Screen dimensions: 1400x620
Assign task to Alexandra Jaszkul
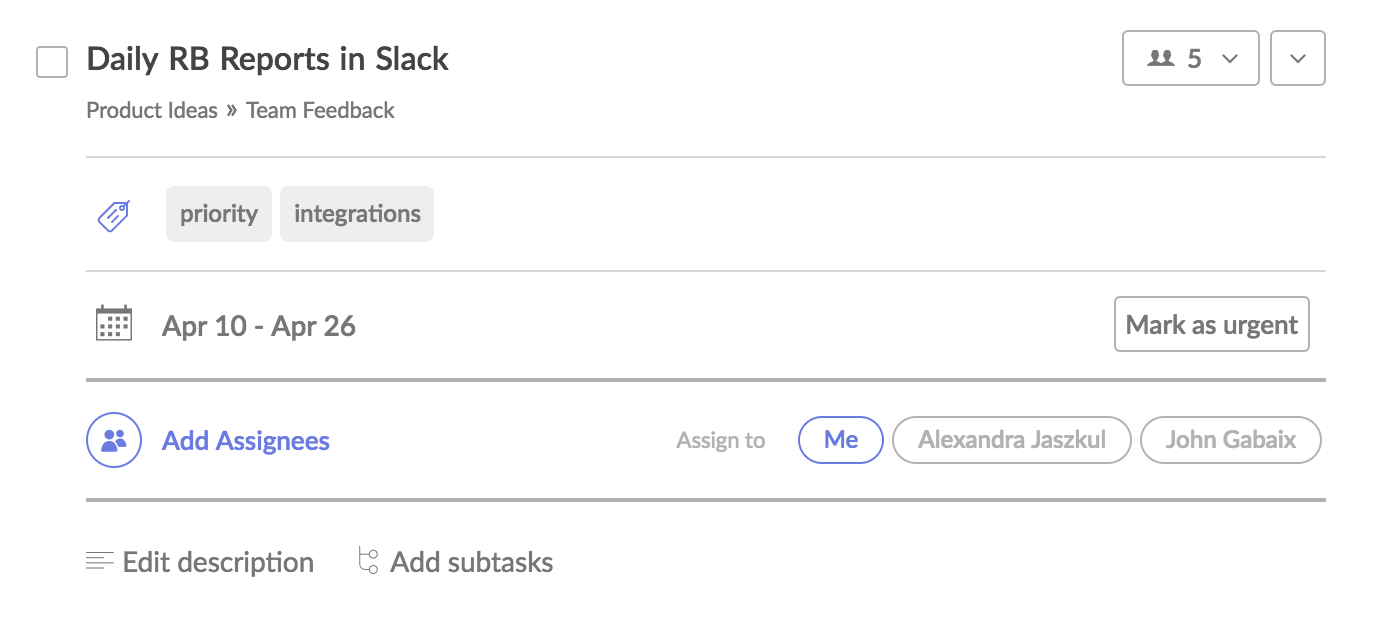pos(1011,440)
